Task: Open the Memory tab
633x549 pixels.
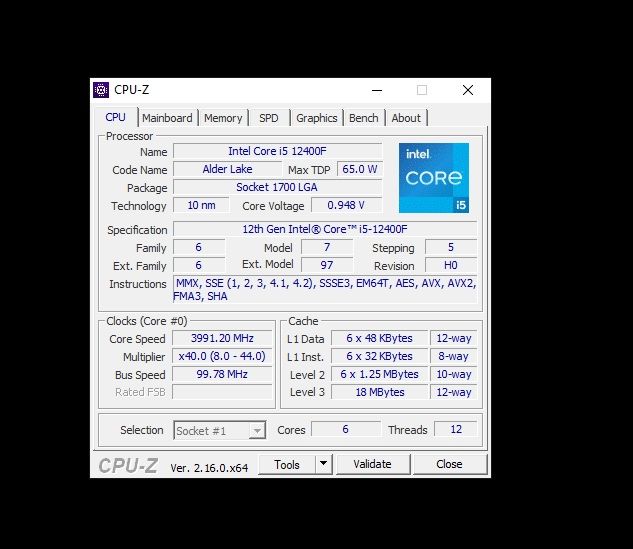Action: coord(223,118)
